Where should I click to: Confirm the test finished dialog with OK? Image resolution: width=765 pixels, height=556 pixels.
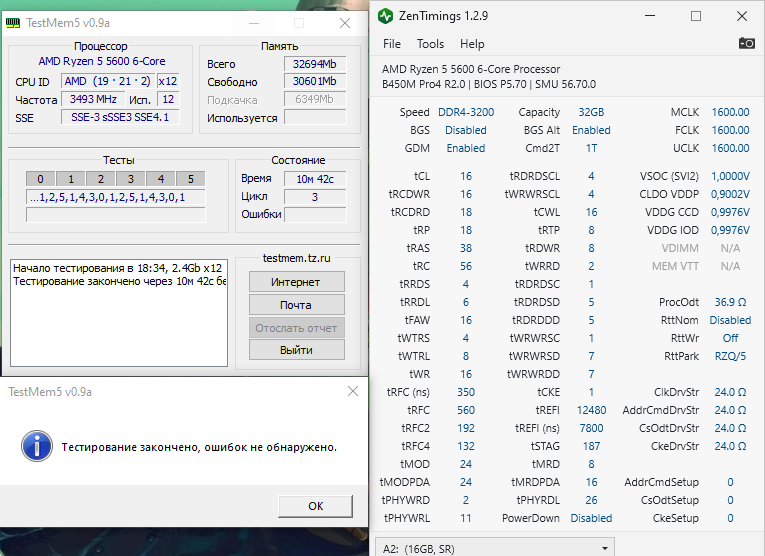pyautogui.click(x=315, y=506)
